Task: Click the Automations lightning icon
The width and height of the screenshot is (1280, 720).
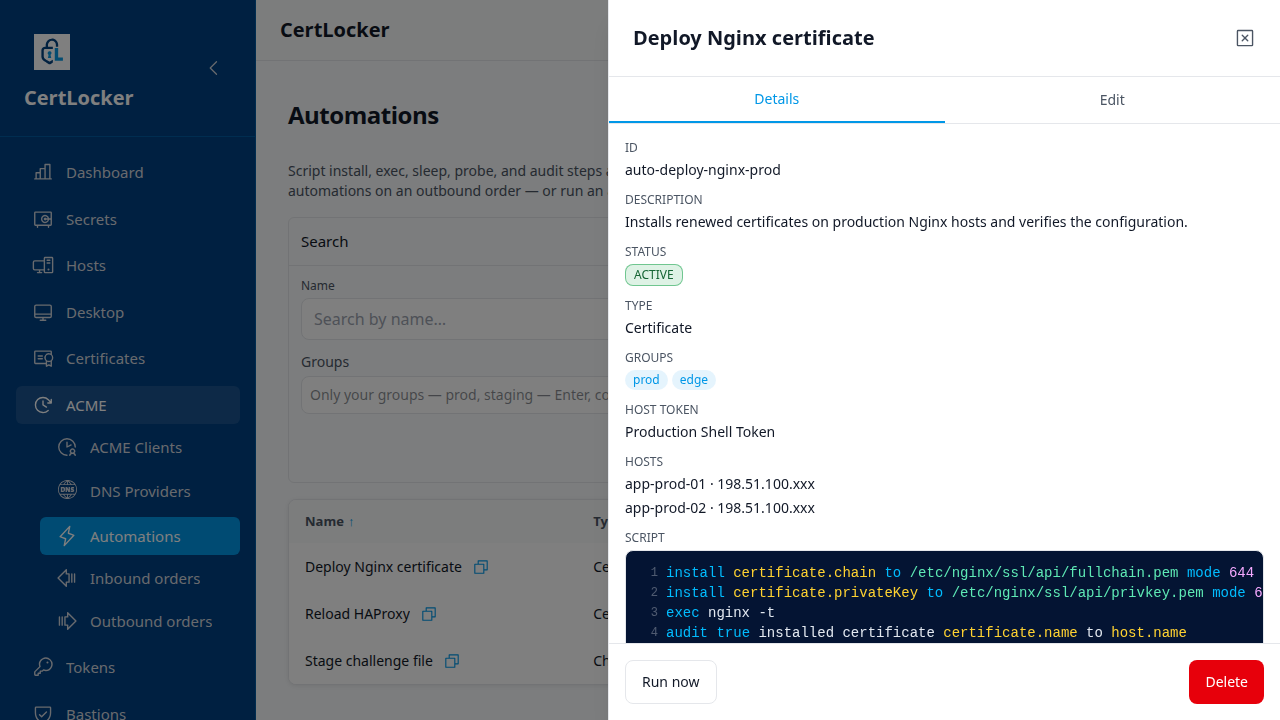Action: pyautogui.click(x=67, y=536)
